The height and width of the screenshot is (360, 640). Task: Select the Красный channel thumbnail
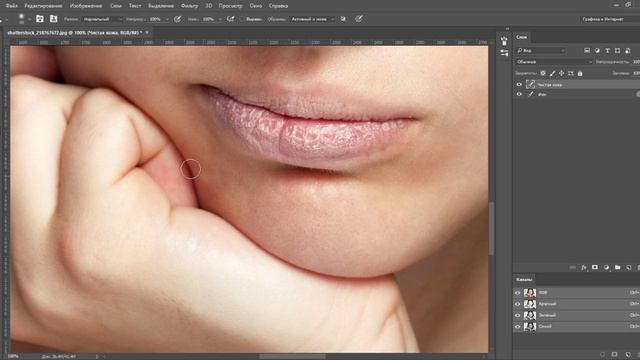click(530, 304)
